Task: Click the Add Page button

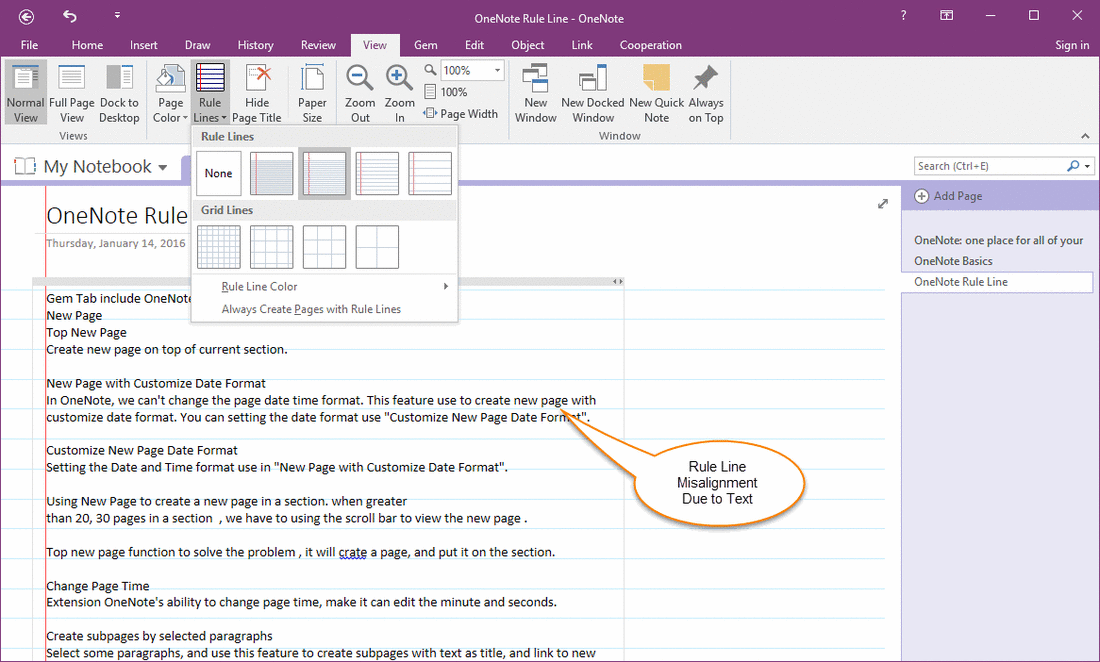Action: click(x=946, y=196)
